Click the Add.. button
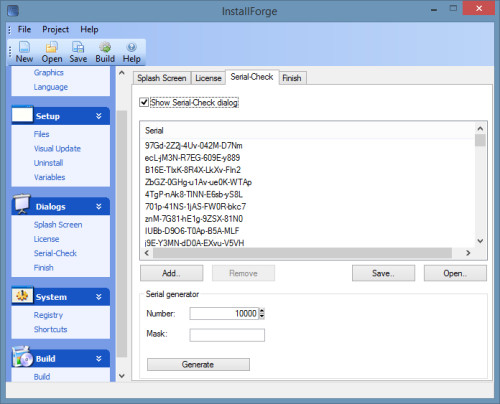Image resolution: width=500 pixels, height=404 pixels. (172, 273)
